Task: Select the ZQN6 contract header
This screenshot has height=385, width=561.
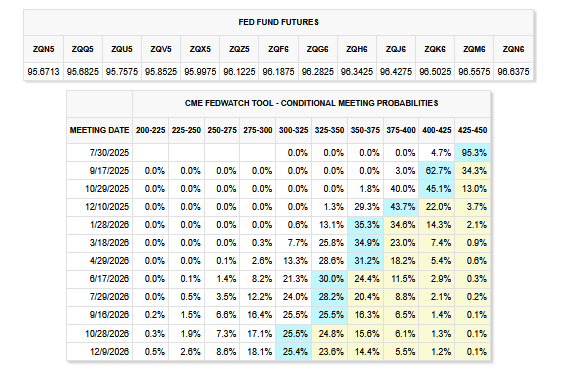Action: (513, 49)
